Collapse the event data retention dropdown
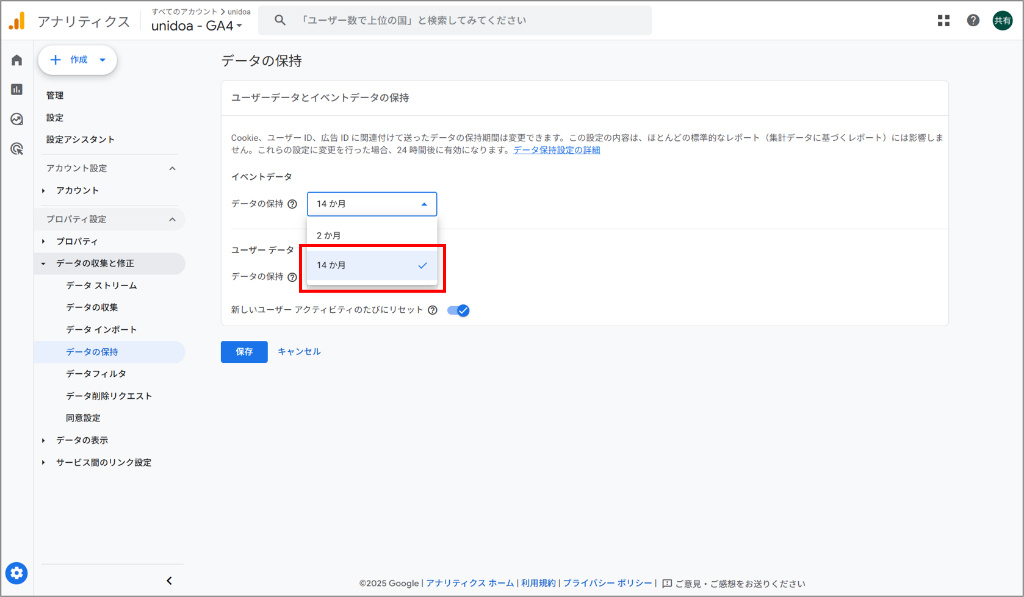 (x=372, y=204)
